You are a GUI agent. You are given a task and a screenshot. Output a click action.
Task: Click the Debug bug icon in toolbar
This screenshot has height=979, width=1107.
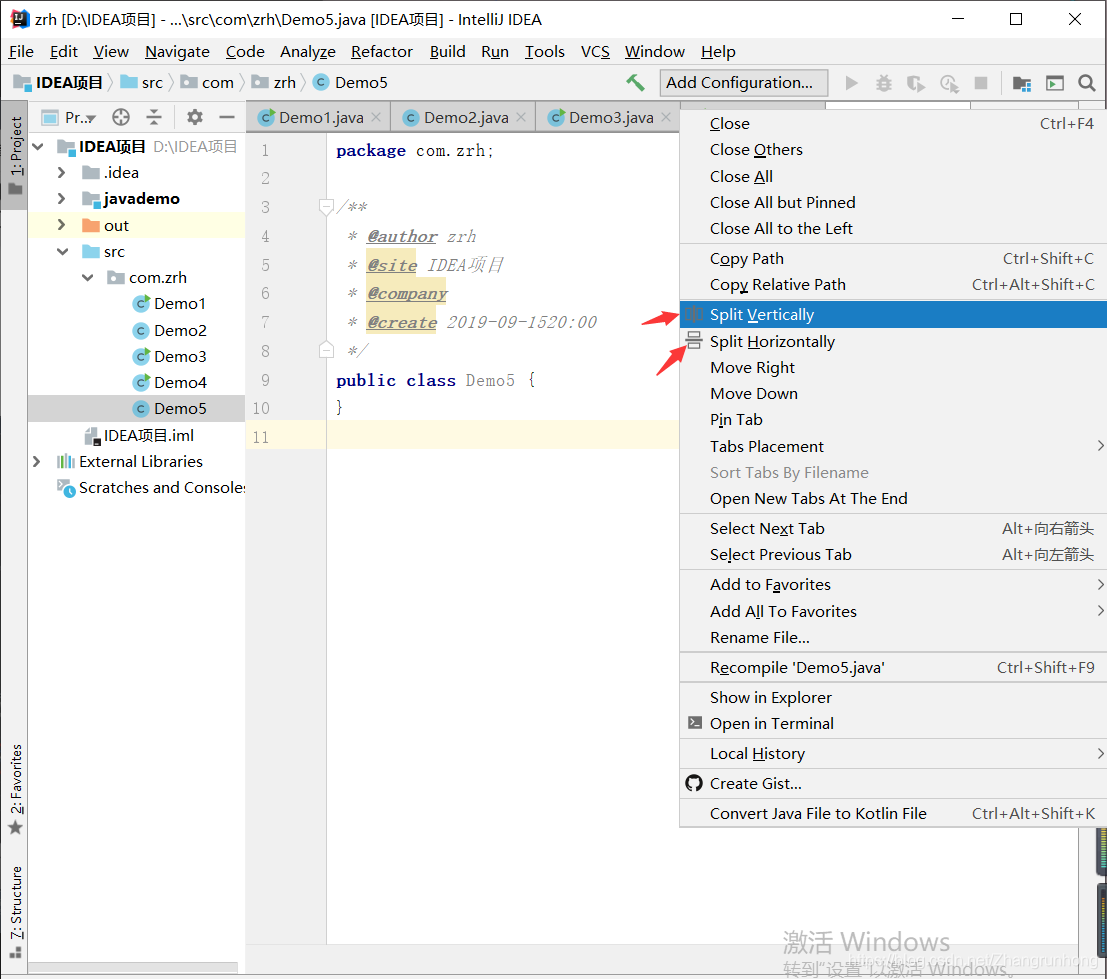coord(883,83)
